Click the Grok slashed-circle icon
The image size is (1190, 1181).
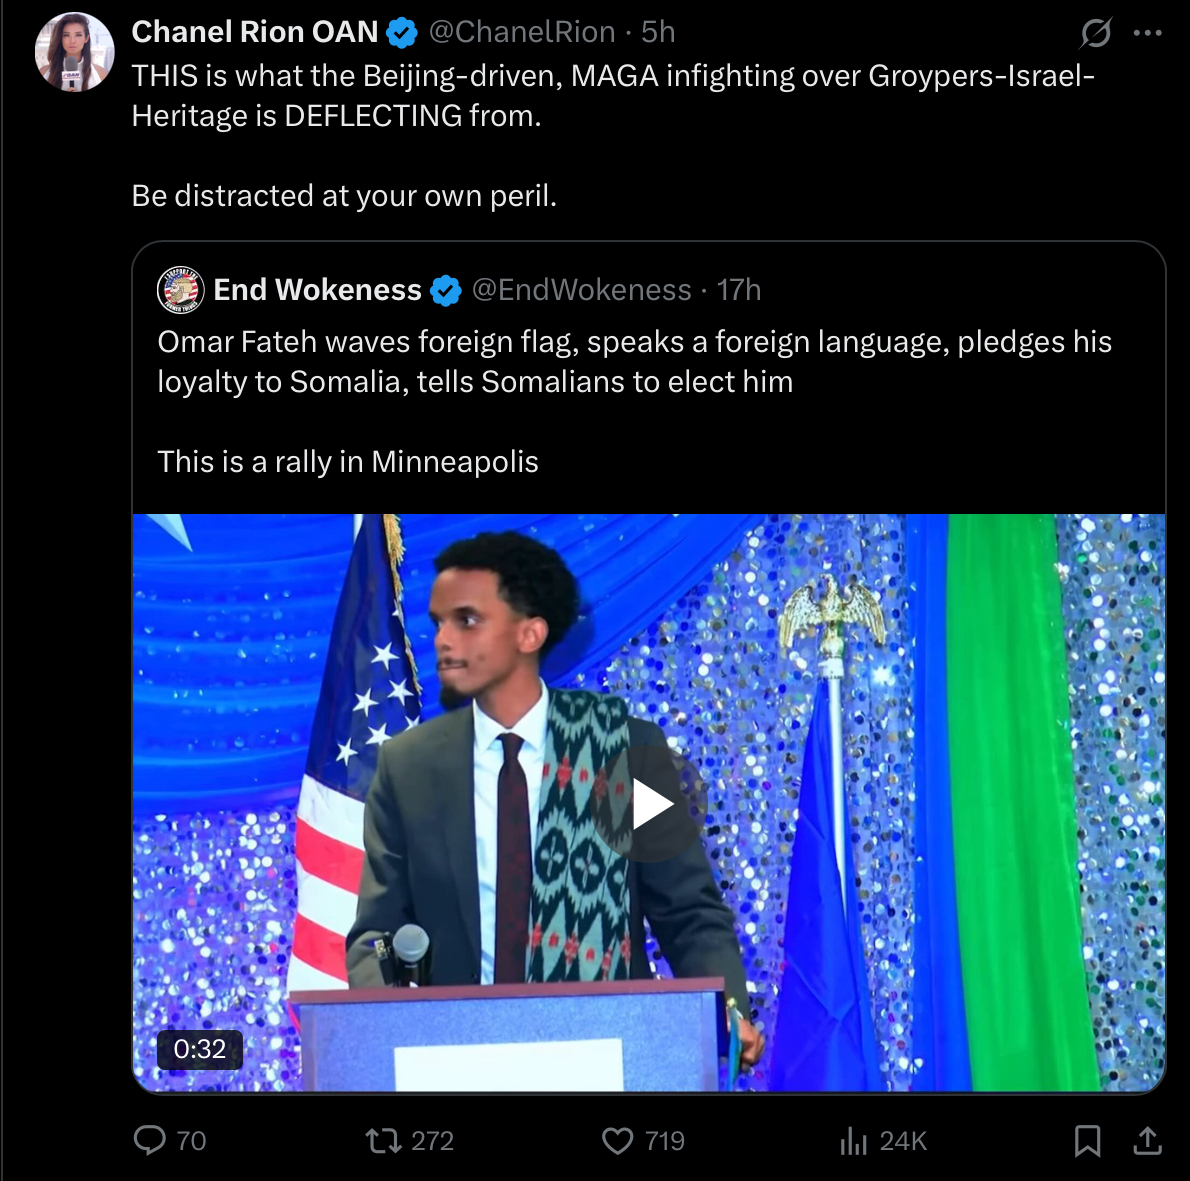1096,34
